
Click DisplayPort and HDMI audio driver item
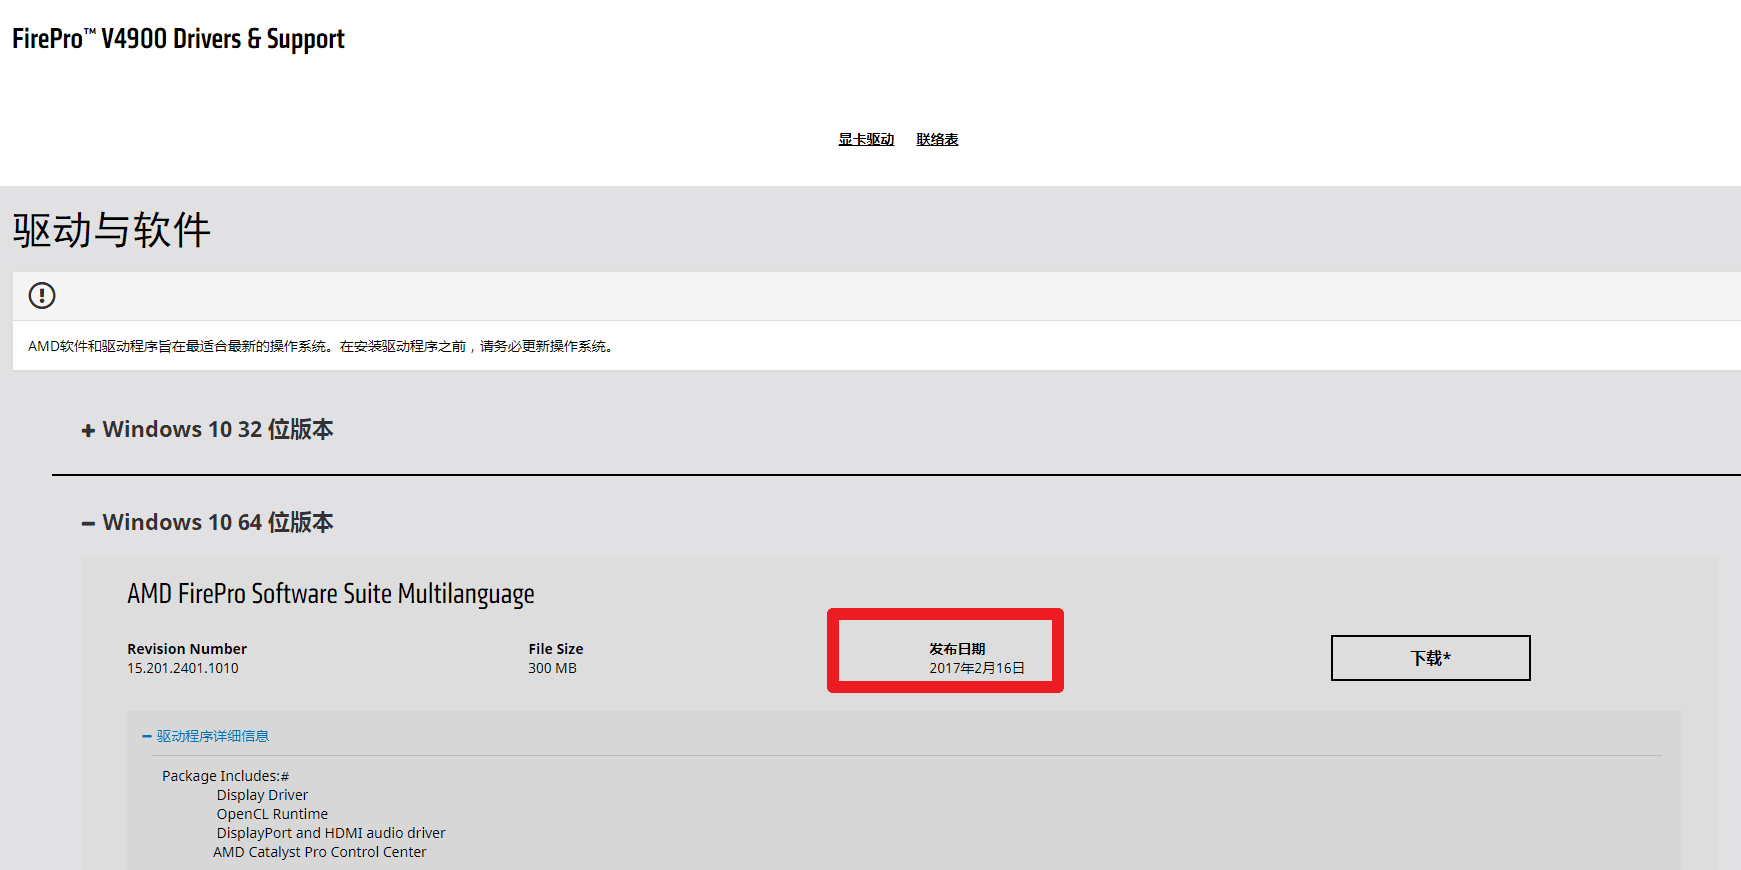[331, 833]
